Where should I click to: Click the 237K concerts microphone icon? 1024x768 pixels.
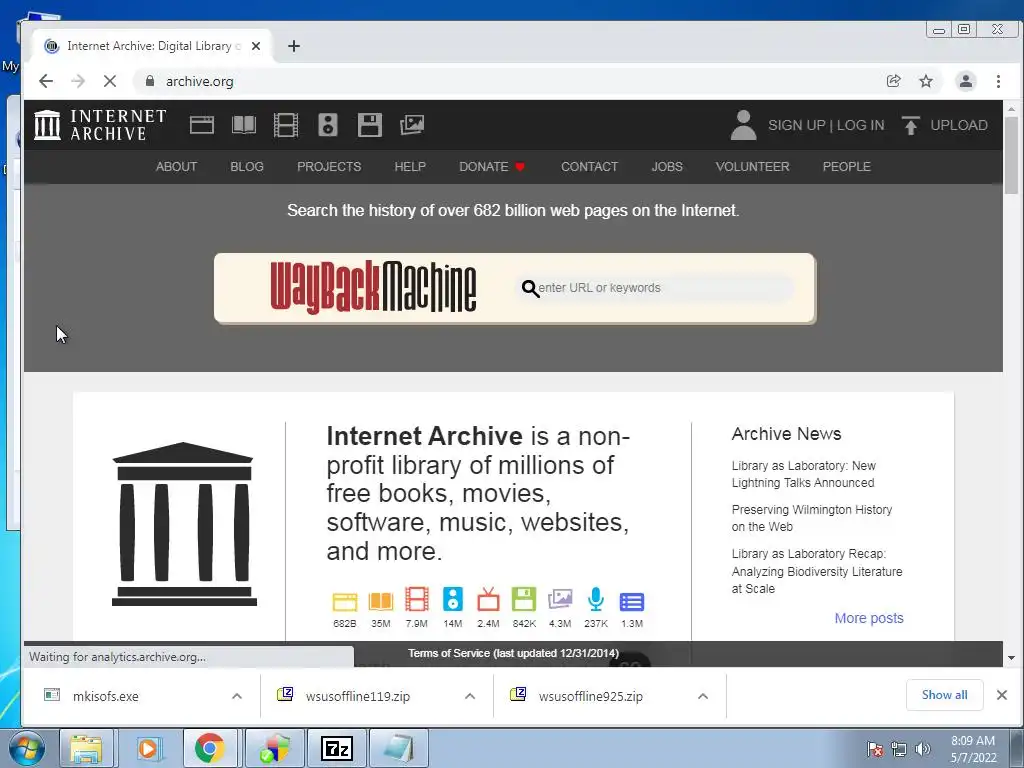596,600
